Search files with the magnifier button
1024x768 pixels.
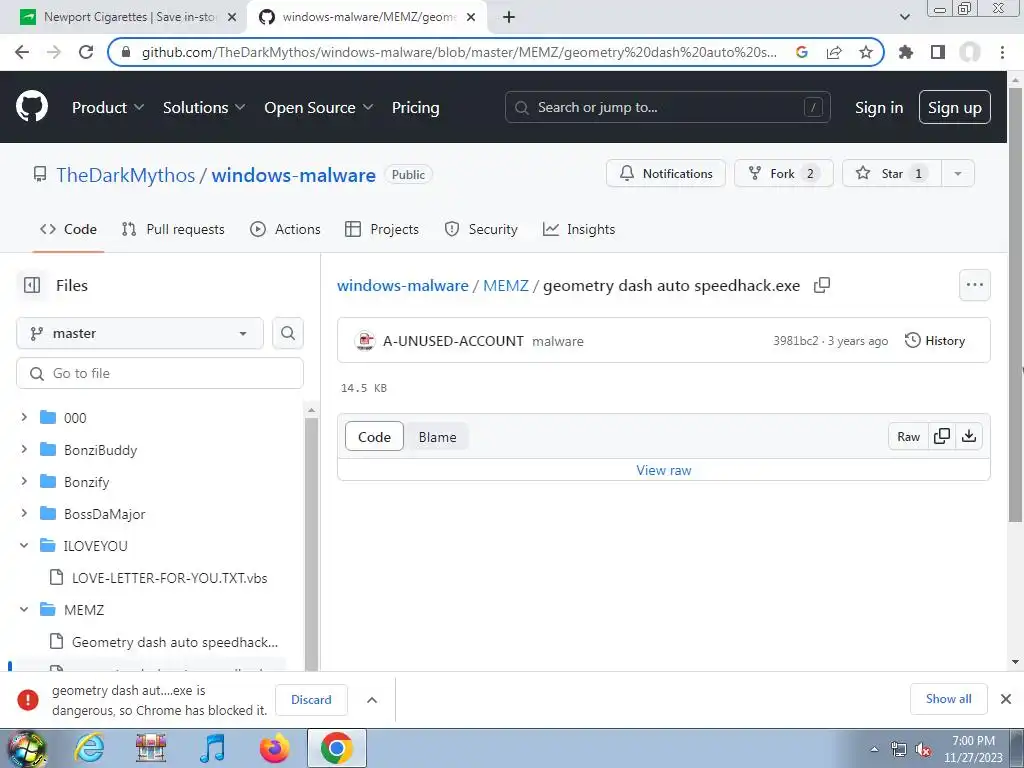(x=288, y=333)
